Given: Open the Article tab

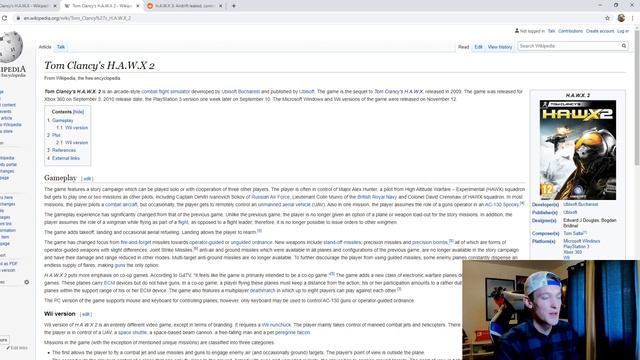Looking at the screenshot, I should tap(45, 47).
